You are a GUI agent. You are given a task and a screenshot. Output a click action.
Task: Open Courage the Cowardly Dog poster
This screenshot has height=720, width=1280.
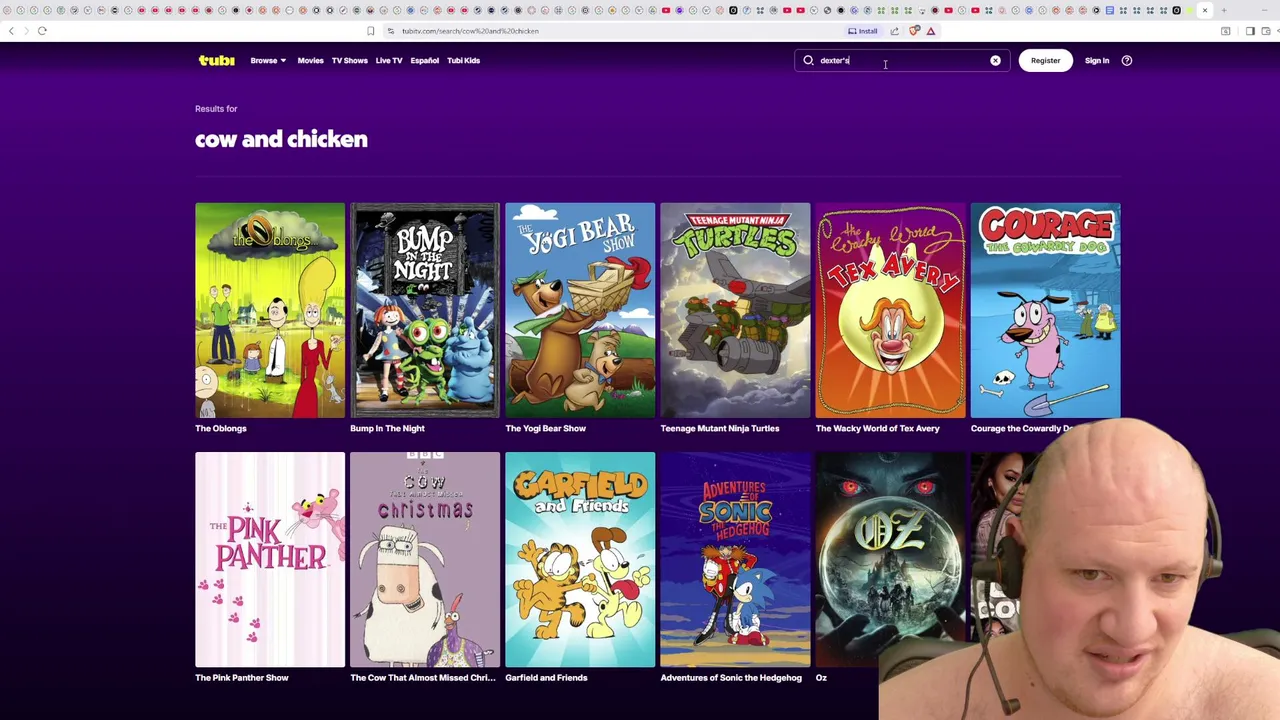[x=1045, y=310]
